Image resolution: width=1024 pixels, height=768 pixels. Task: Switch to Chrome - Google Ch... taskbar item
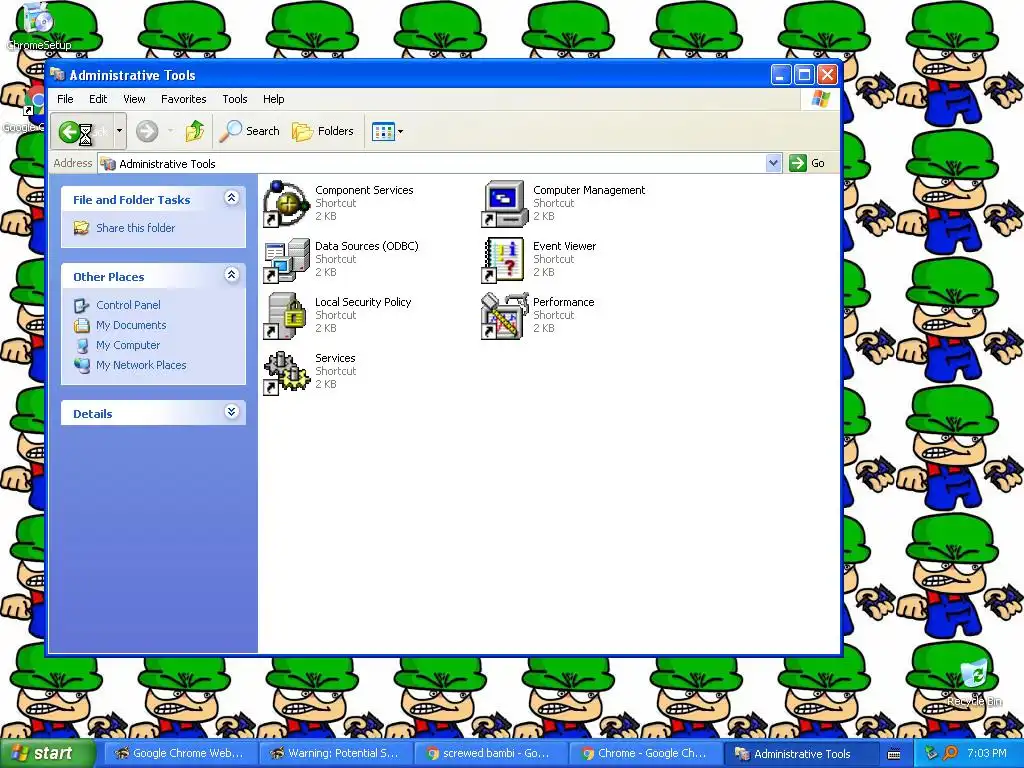645,754
